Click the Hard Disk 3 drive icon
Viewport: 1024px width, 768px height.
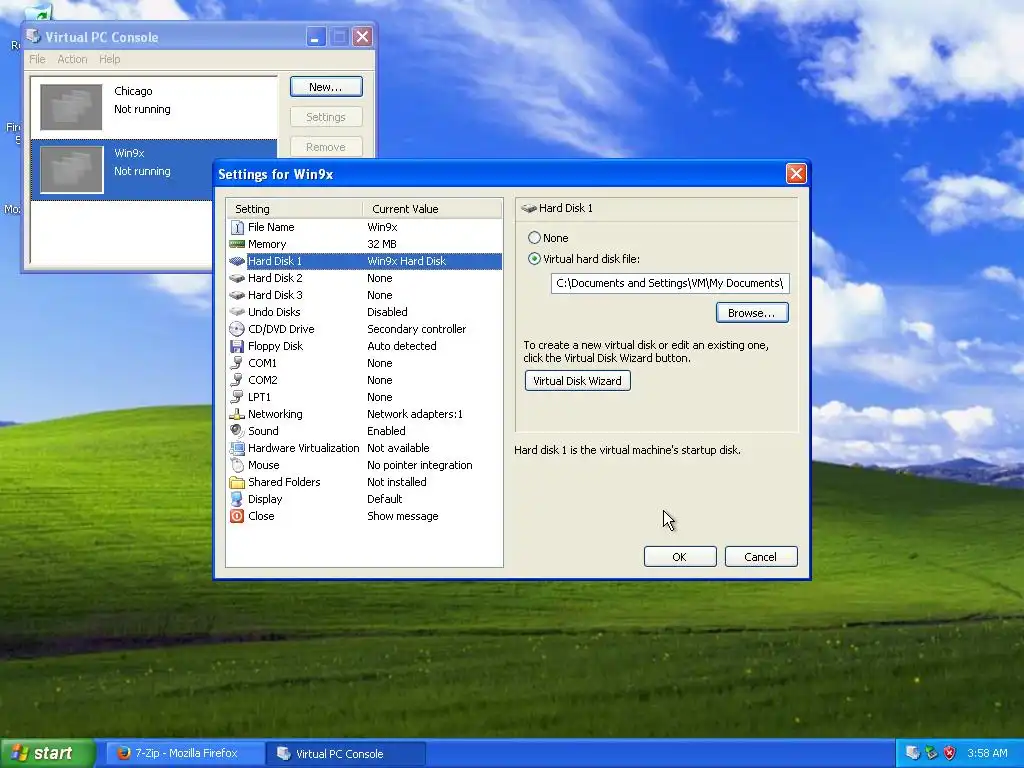pyautogui.click(x=237, y=295)
